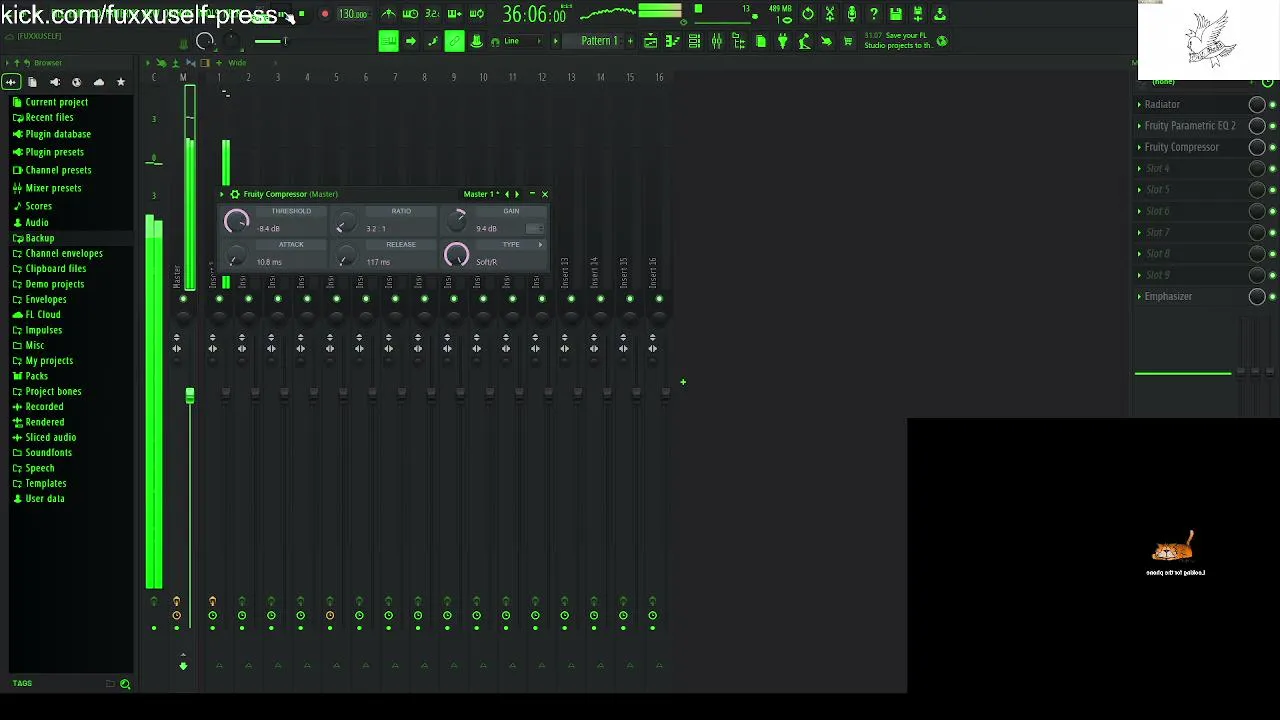1280x720 pixels.
Task: Open Fruity Compressor plugin menu arrow
Action: pyautogui.click(x=222, y=194)
